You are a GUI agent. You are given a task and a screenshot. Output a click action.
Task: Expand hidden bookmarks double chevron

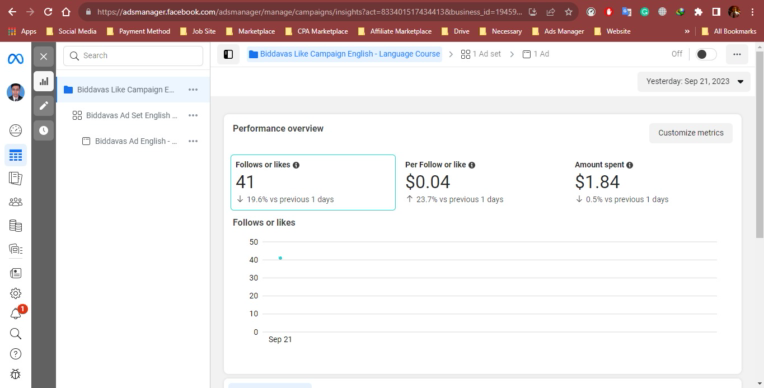pyautogui.click(x=687, y=31)
